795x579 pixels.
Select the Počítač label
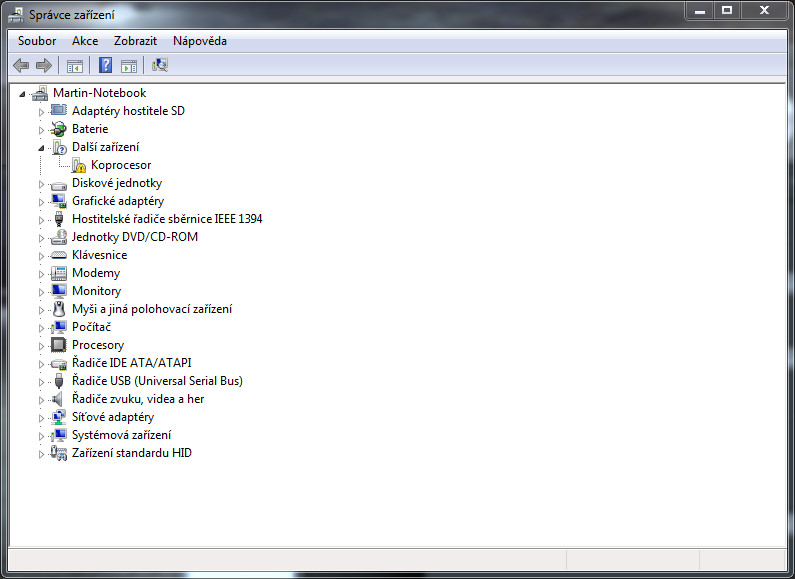[x=91, y=327]
